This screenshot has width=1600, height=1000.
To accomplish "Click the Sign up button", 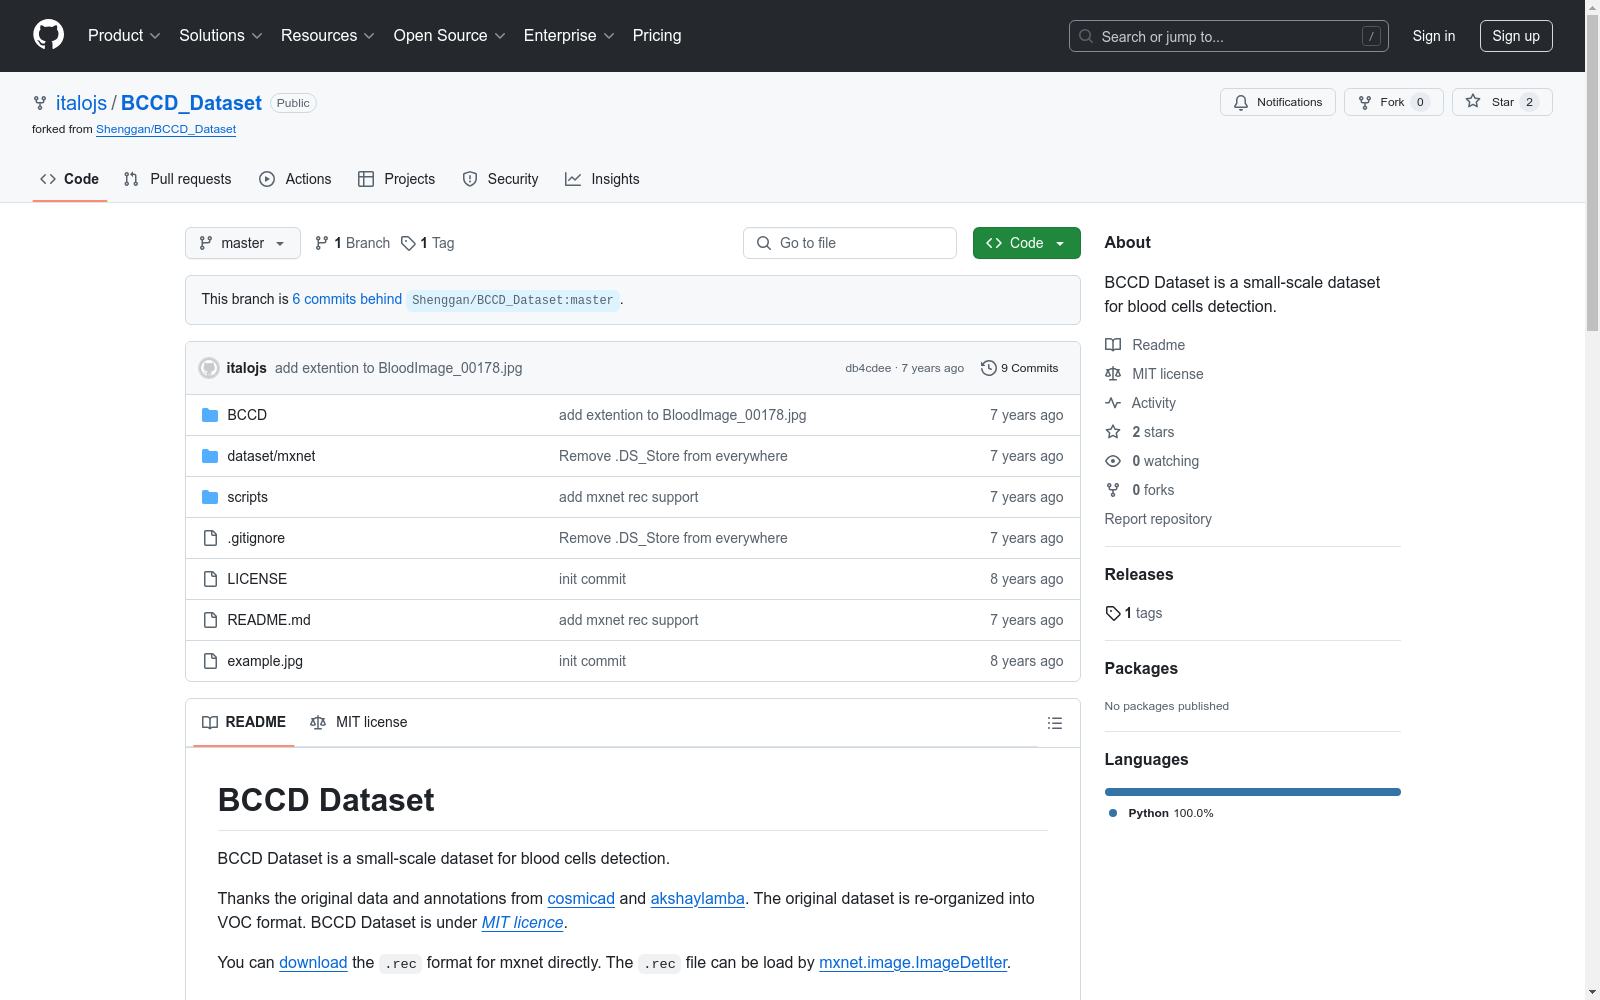I will coord(1515,36).
